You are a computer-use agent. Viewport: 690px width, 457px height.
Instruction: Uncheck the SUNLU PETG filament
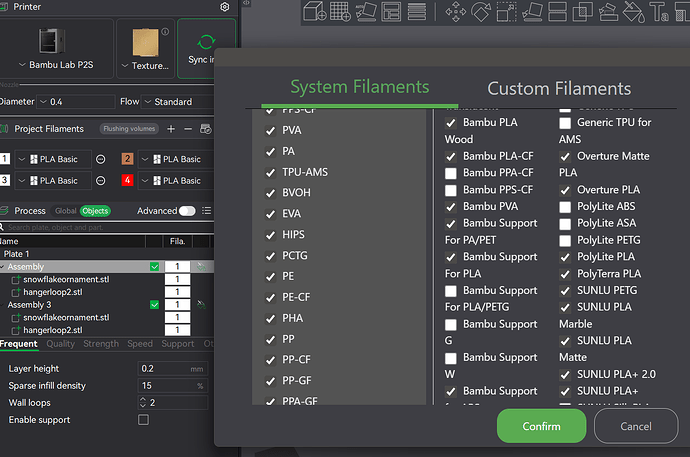(x=565, y=291)
